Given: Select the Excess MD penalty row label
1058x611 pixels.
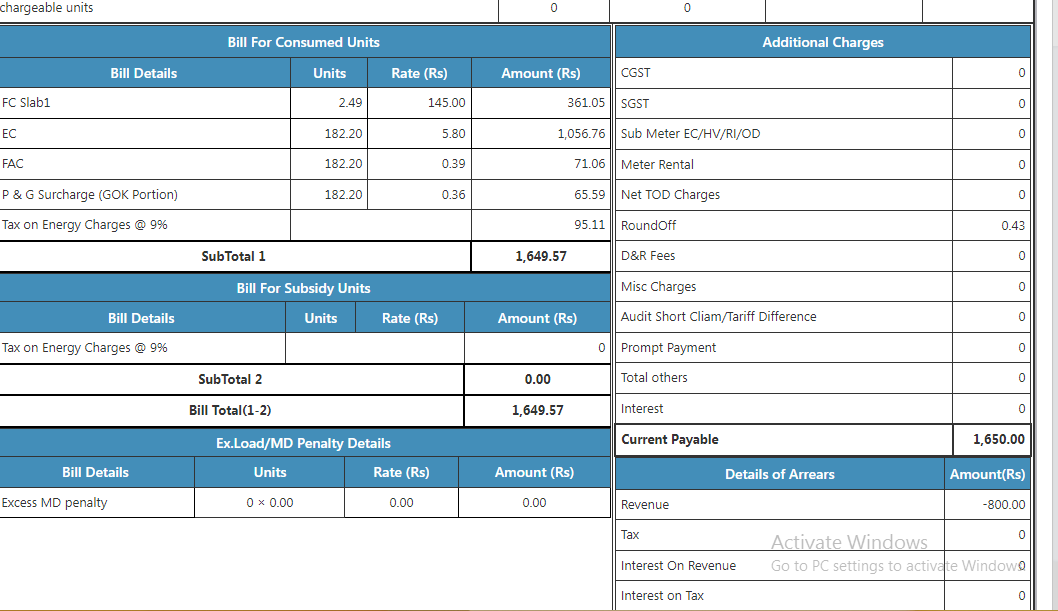Looking at the screenshot, I should point(55,503).
